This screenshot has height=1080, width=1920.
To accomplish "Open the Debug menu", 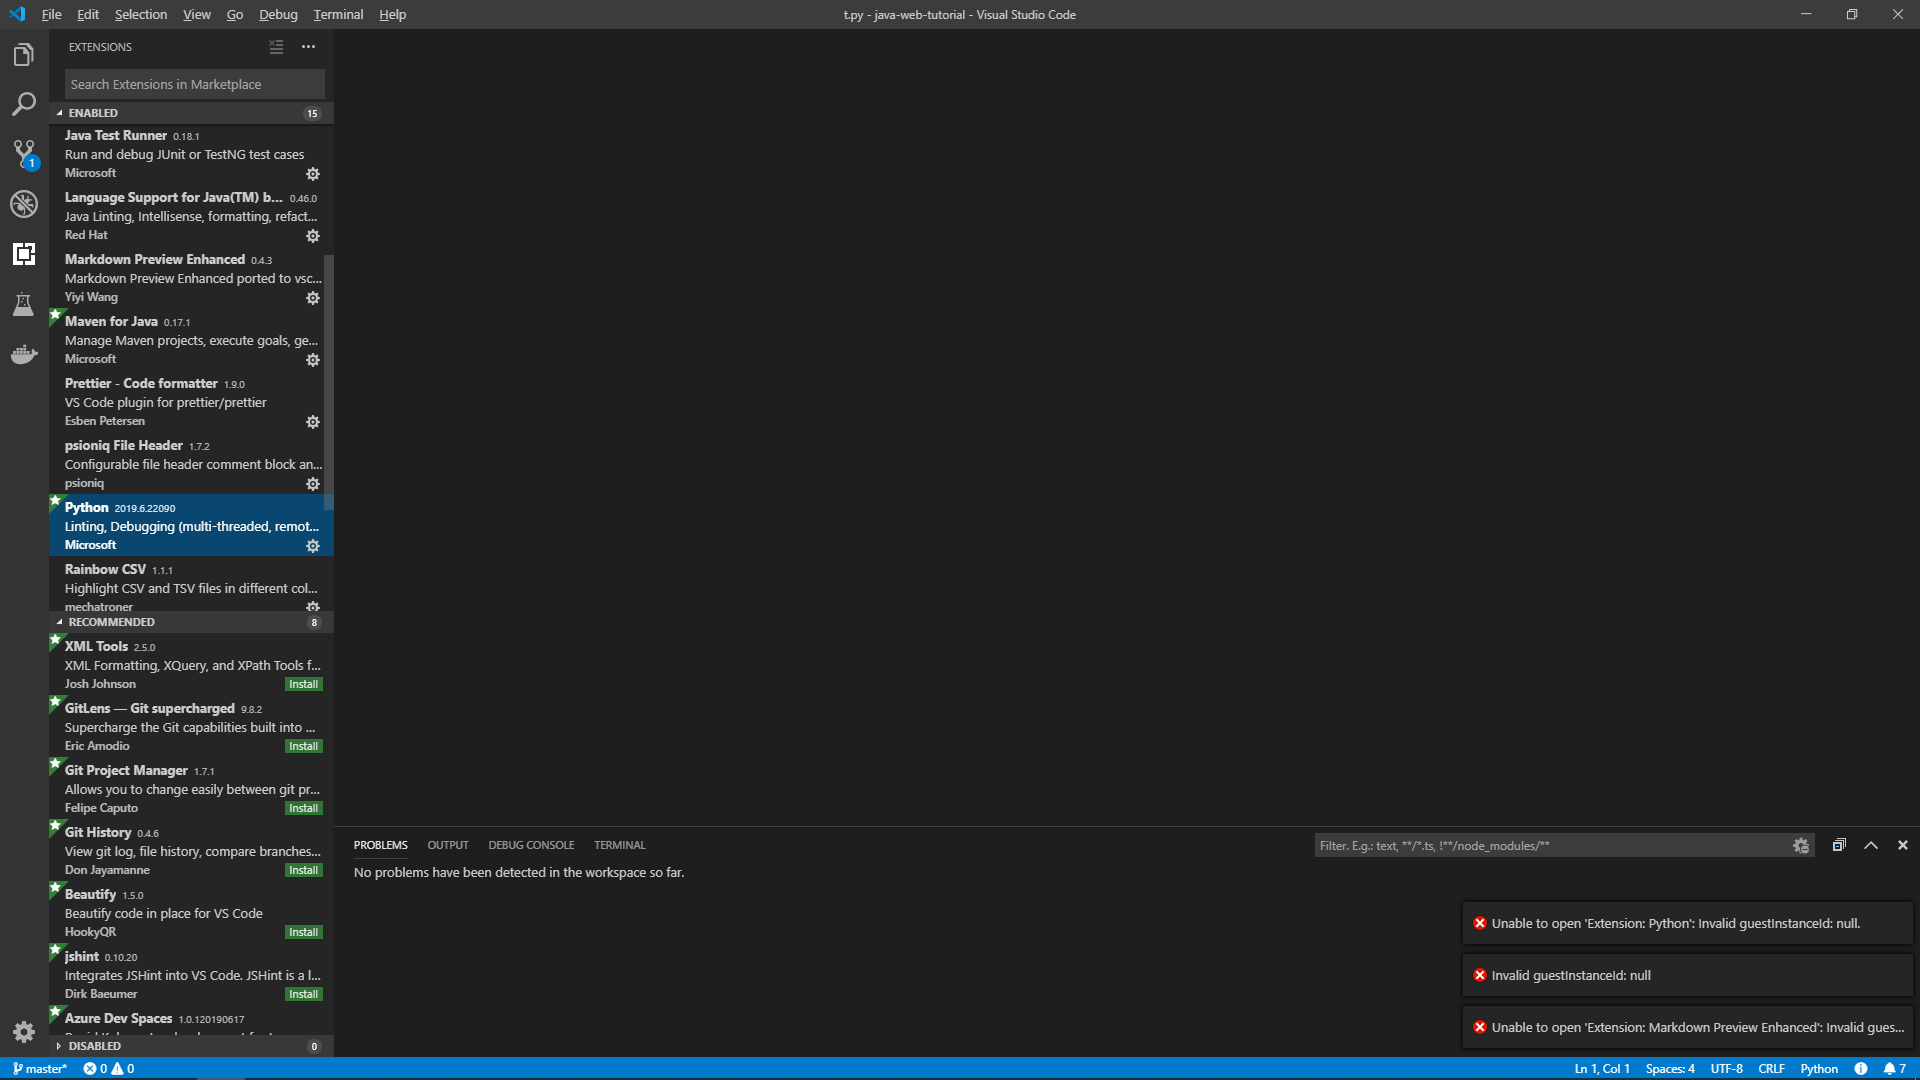I will point(278,14).
